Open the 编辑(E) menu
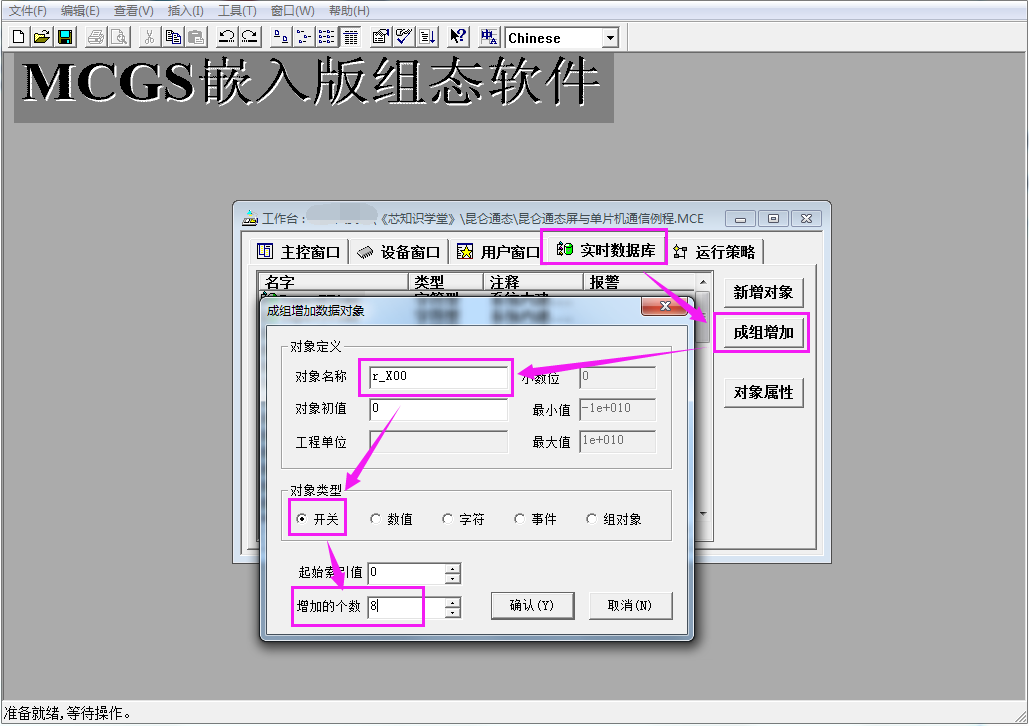1029x726 pixels. click(x=80, y=11)
